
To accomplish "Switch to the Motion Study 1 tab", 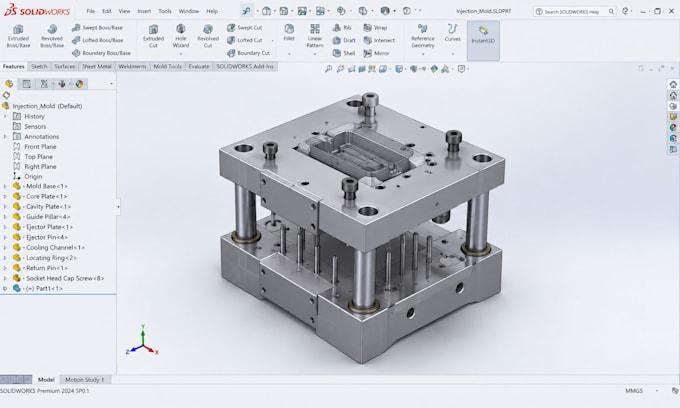I will [85, 379].
